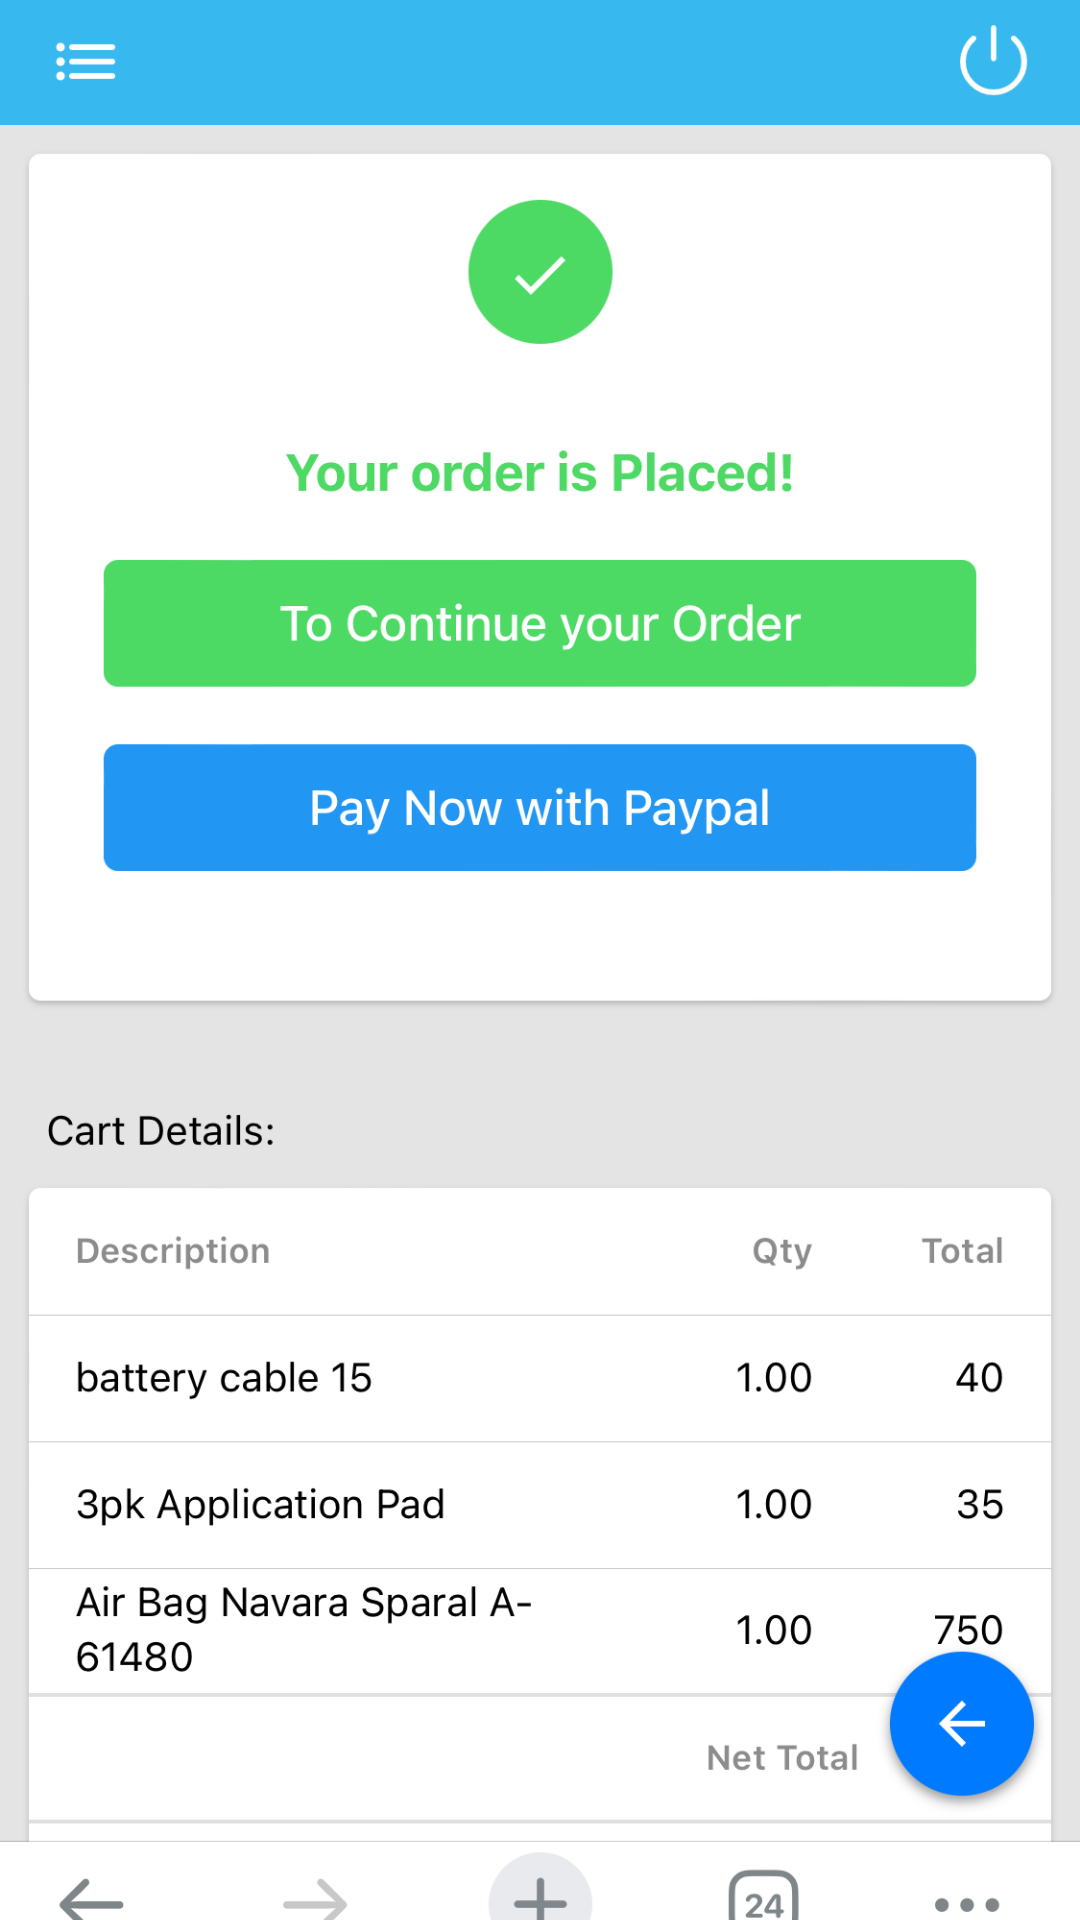The width and height of the screenshot is (1080, 1920).
Task: Tap the green checkmark success icon
Action: click(540, 272)
